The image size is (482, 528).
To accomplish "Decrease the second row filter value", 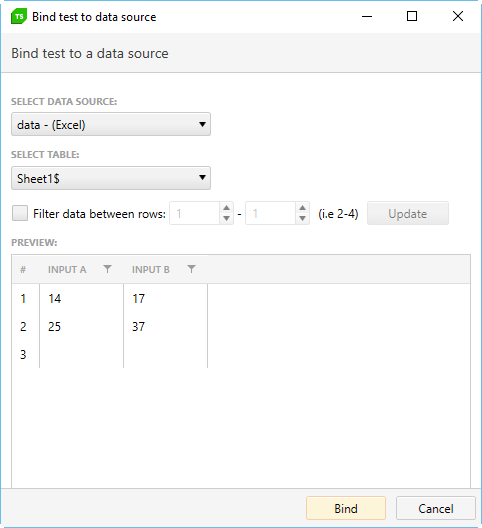I will pyautogui.click(x=302, y=219).
